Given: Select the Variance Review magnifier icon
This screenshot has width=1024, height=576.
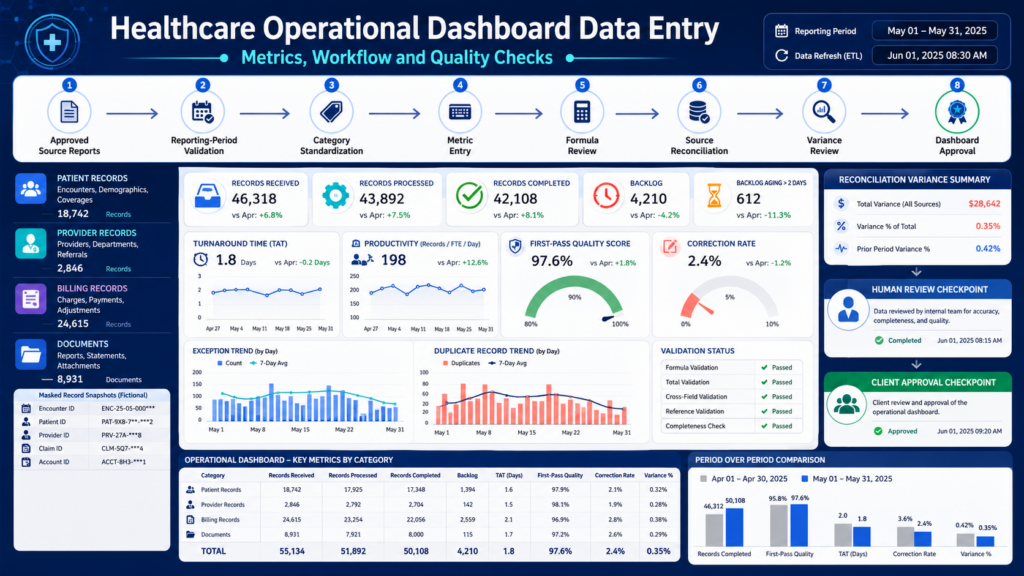Looking at the screenshot, I should [x=824, y=112].
